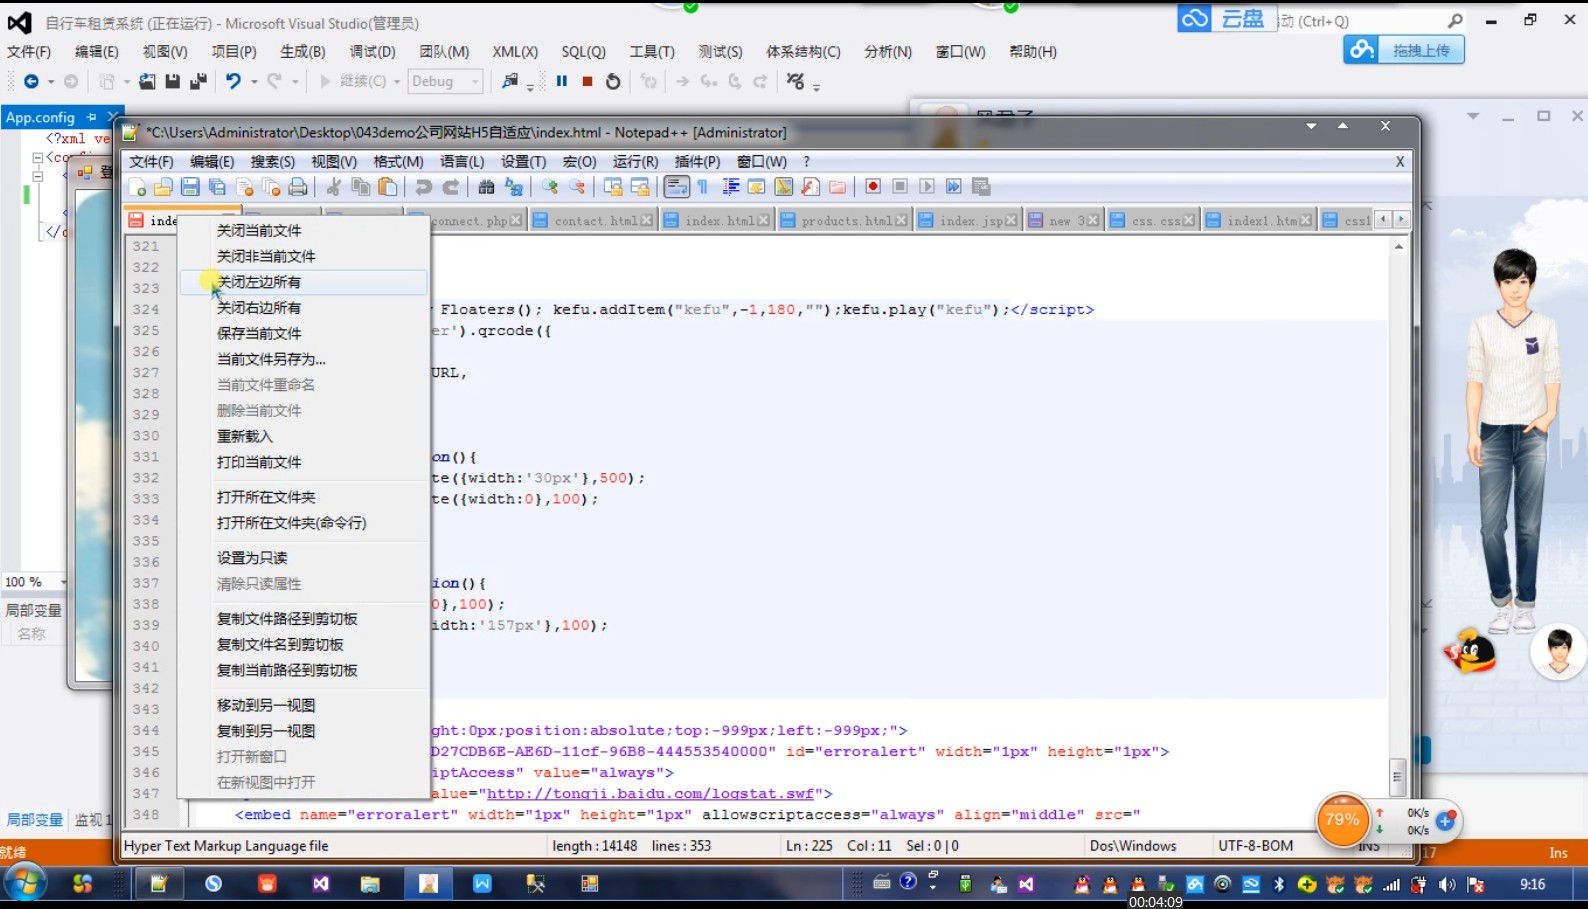This screenshot has height=909, width=1588.
Task: Click the Cut scissors icon in Notepad++ toolbar
Action: click(x=334, y=187)
